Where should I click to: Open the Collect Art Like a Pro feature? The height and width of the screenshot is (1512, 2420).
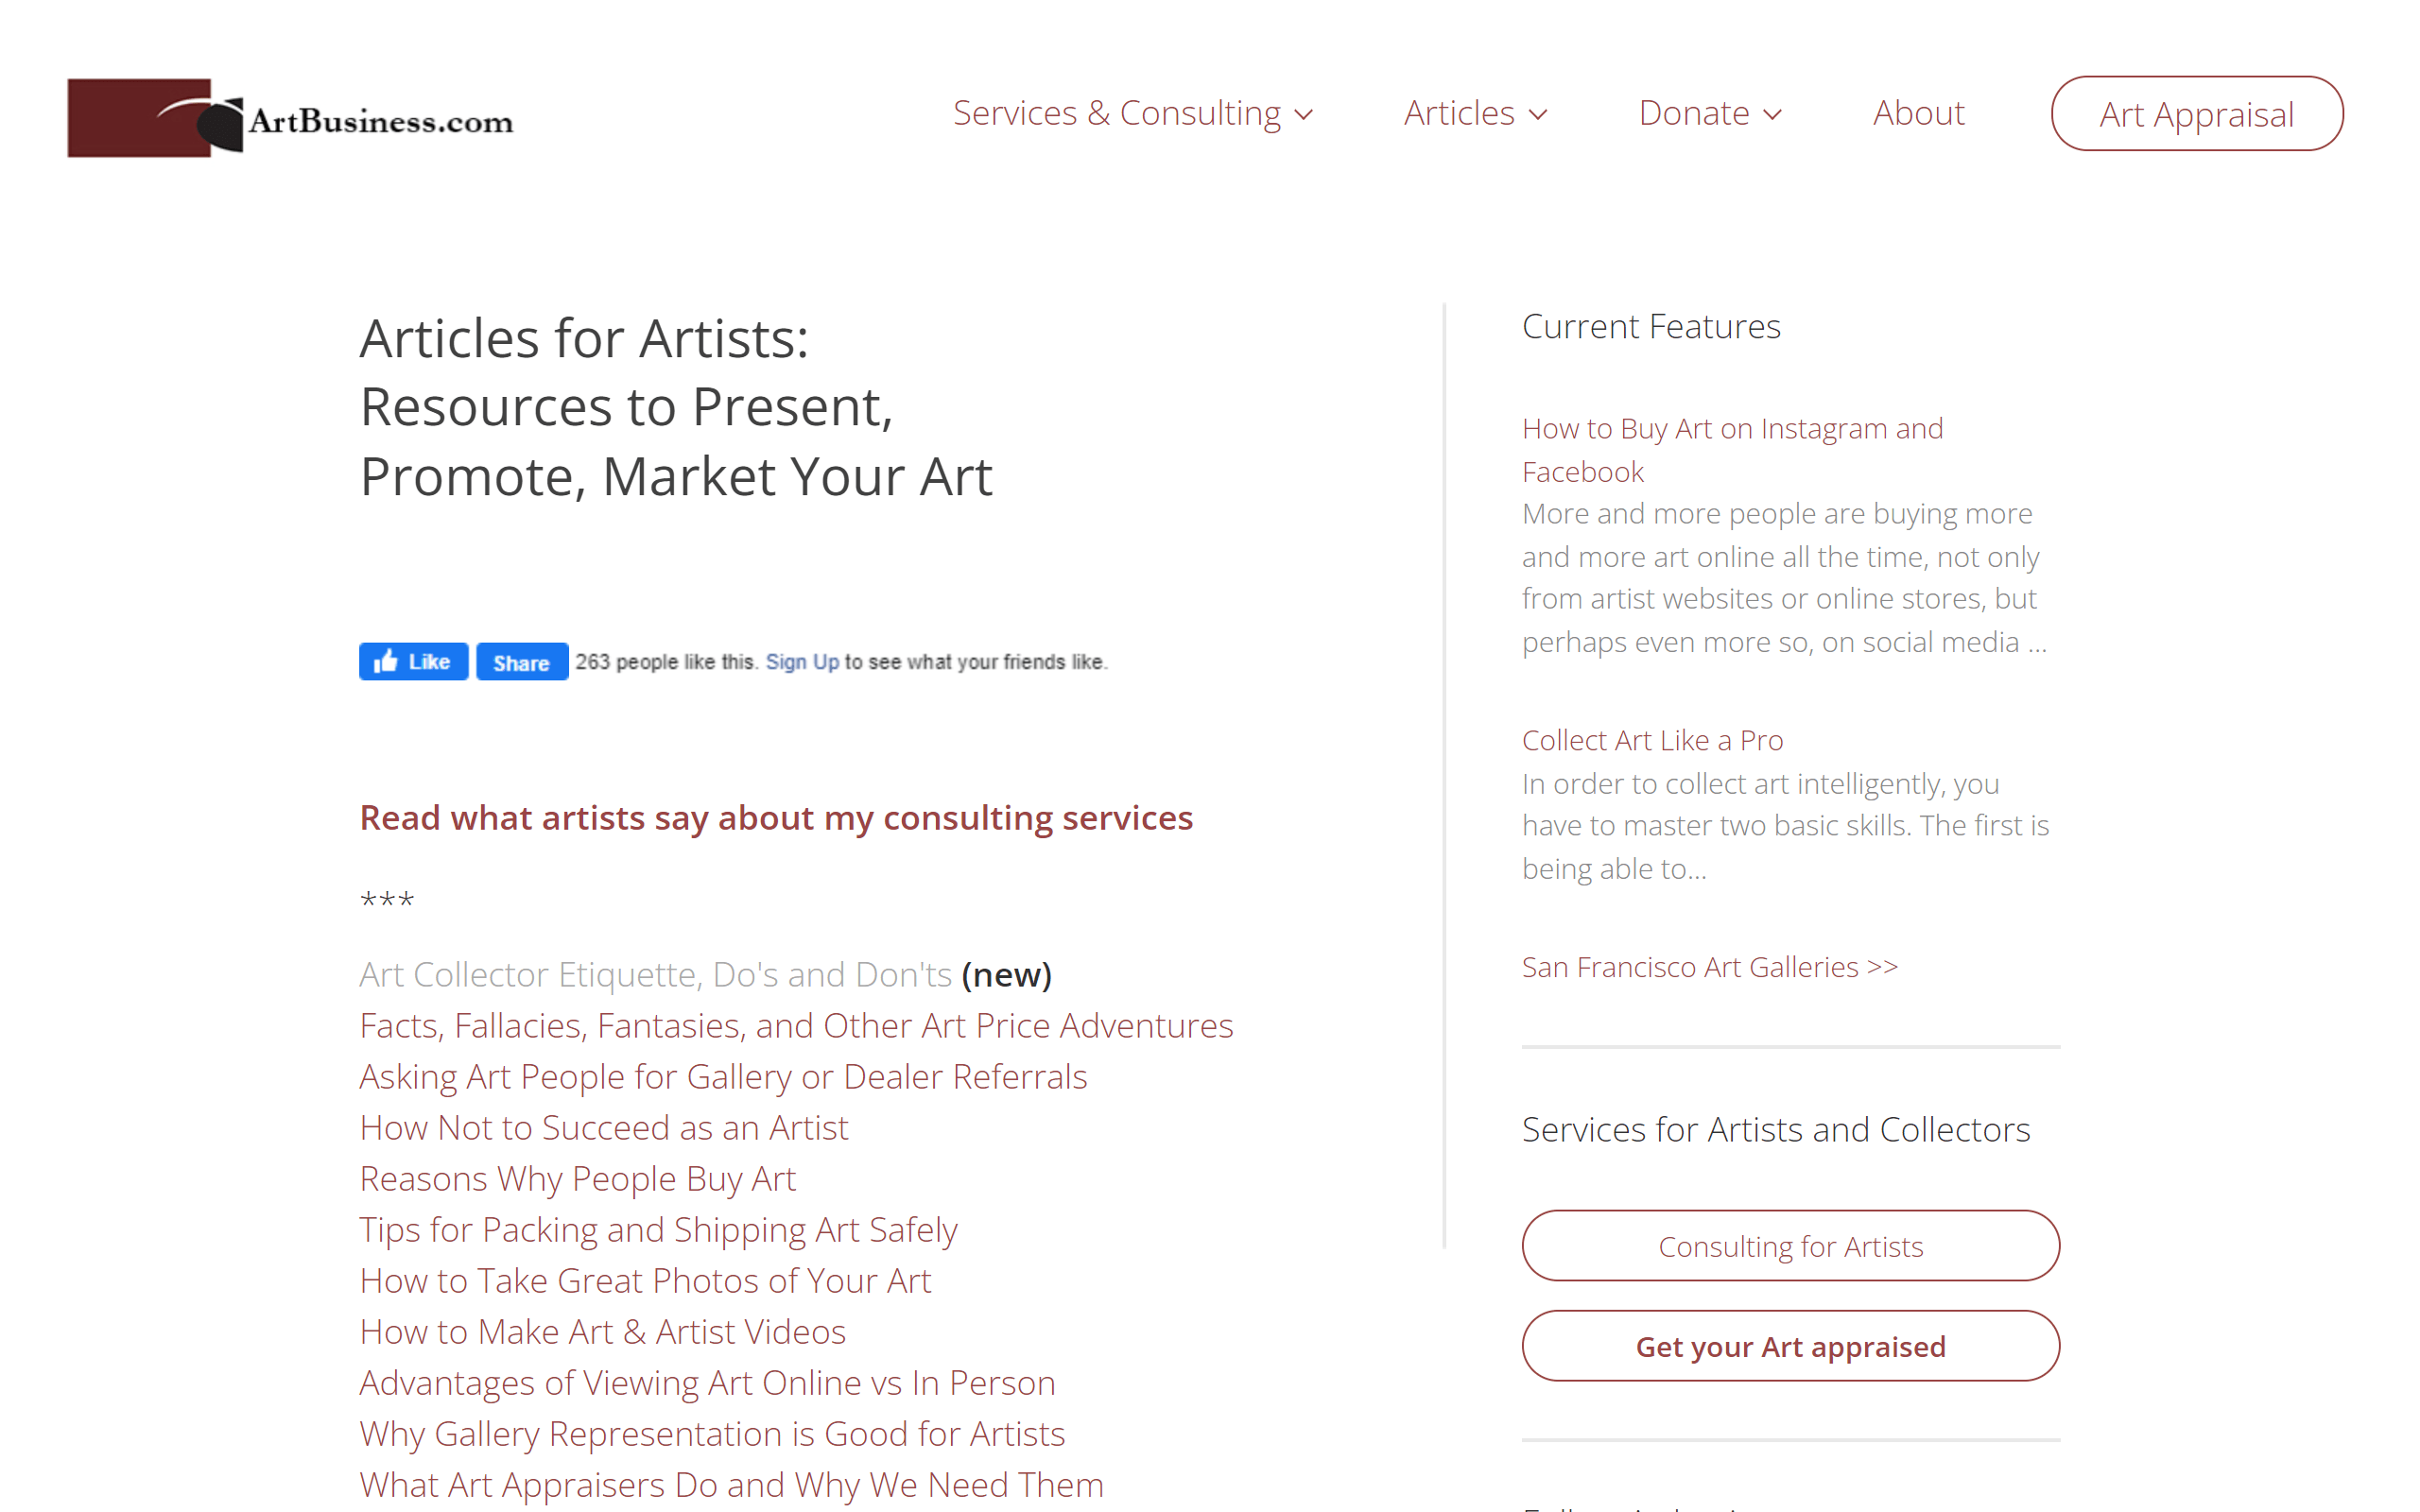pos(1652,740)
